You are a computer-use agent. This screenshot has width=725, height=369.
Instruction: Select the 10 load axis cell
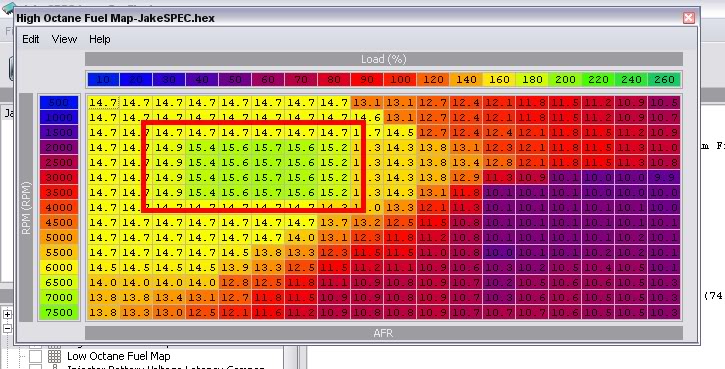[x=103, y=80]
